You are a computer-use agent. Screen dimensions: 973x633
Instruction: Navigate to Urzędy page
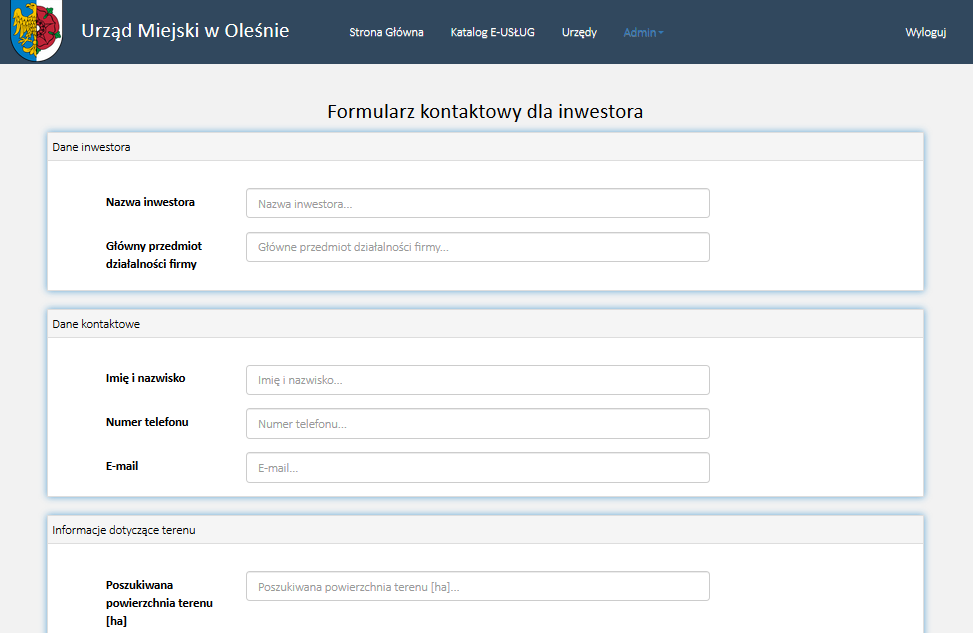579,32
